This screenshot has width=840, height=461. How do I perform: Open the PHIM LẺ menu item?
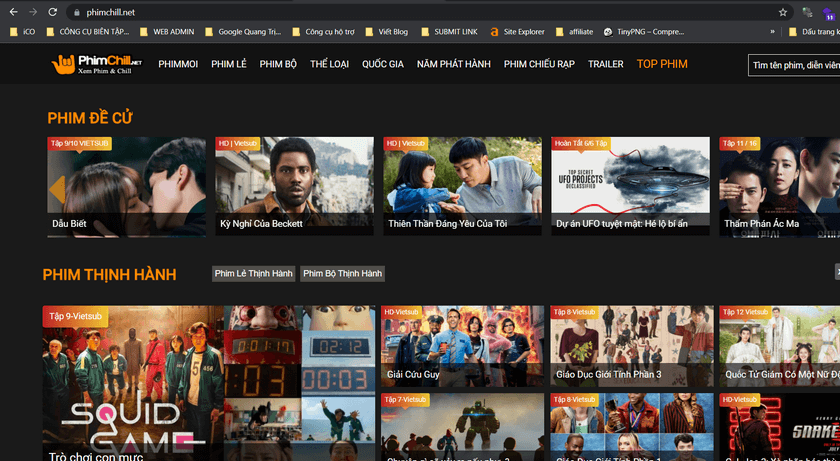(229, 64)
